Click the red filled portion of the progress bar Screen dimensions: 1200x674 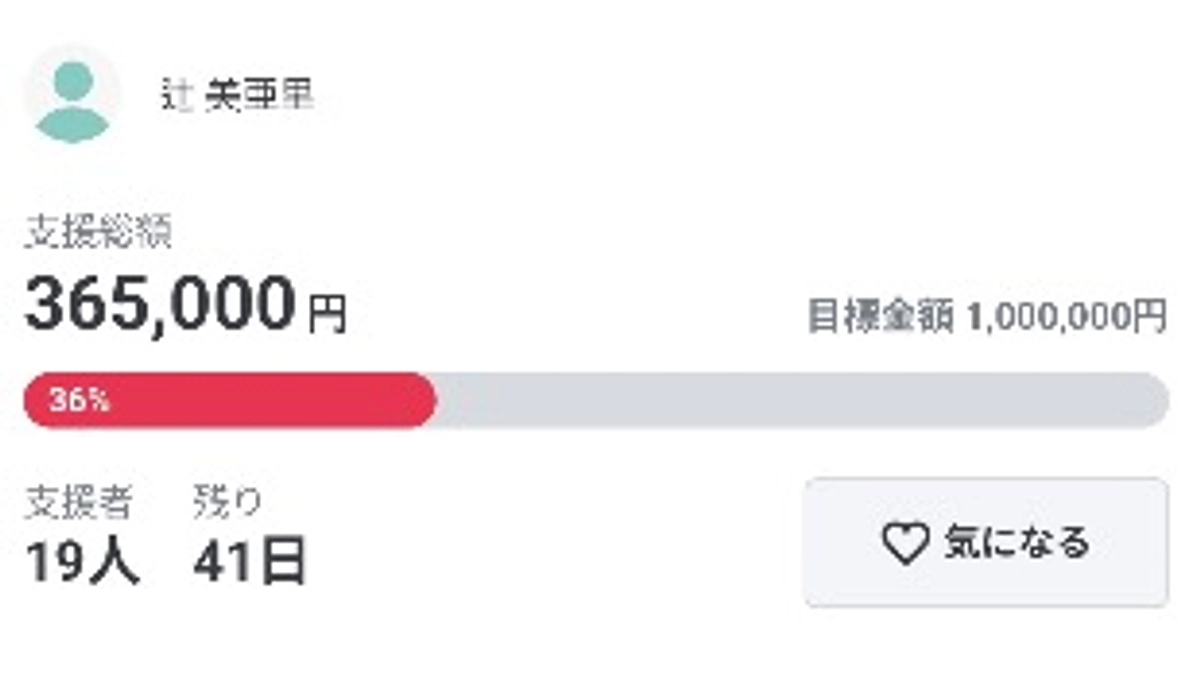click(x=230, y=398)
